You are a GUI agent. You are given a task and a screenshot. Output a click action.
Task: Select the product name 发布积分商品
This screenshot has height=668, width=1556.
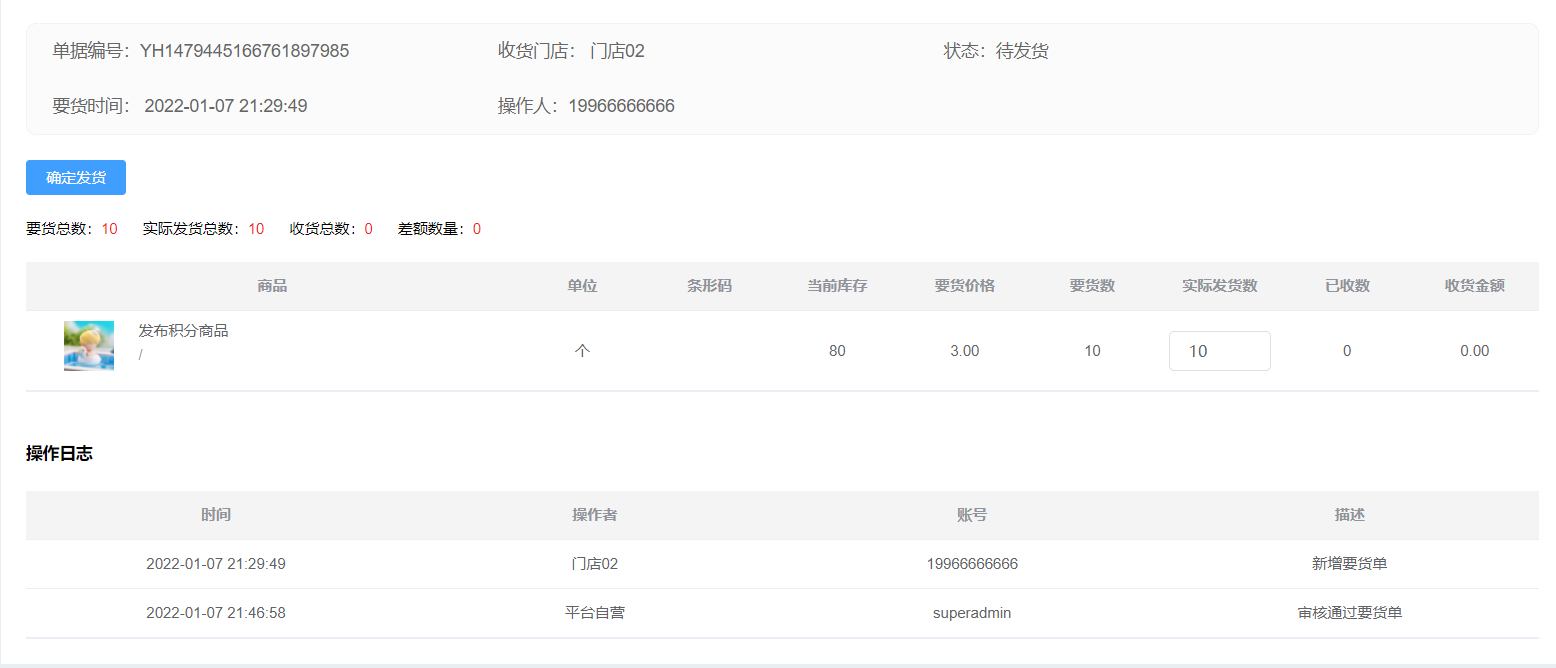click(x=183, y=331)
